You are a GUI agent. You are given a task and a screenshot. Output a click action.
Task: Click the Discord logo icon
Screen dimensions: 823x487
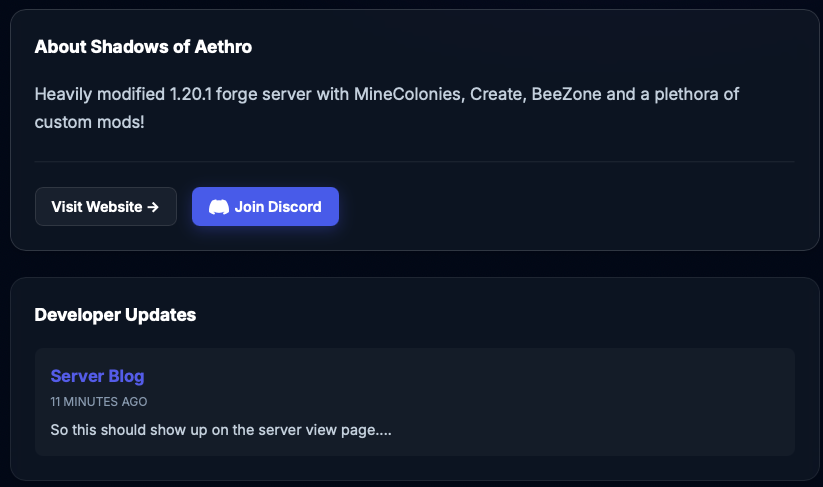click(x=219, y=207)
